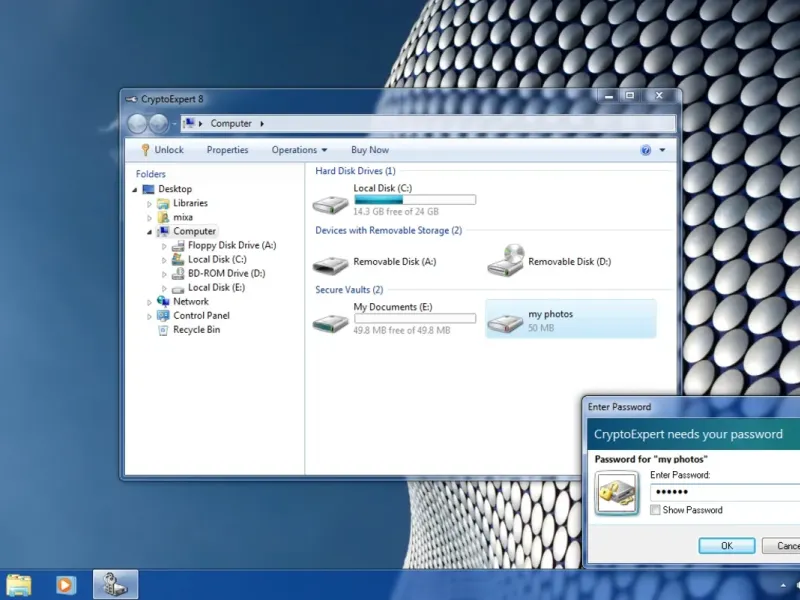Click the Local Disk (C:) tree icon
The width and height of the screenshot is (800, 600).
click(178, 259)
